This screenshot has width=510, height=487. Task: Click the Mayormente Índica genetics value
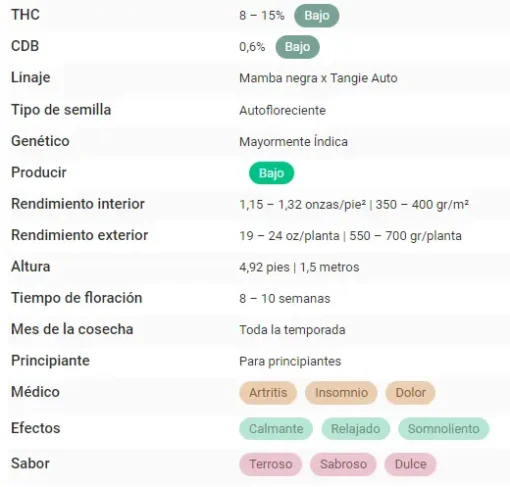click(293, 142)
